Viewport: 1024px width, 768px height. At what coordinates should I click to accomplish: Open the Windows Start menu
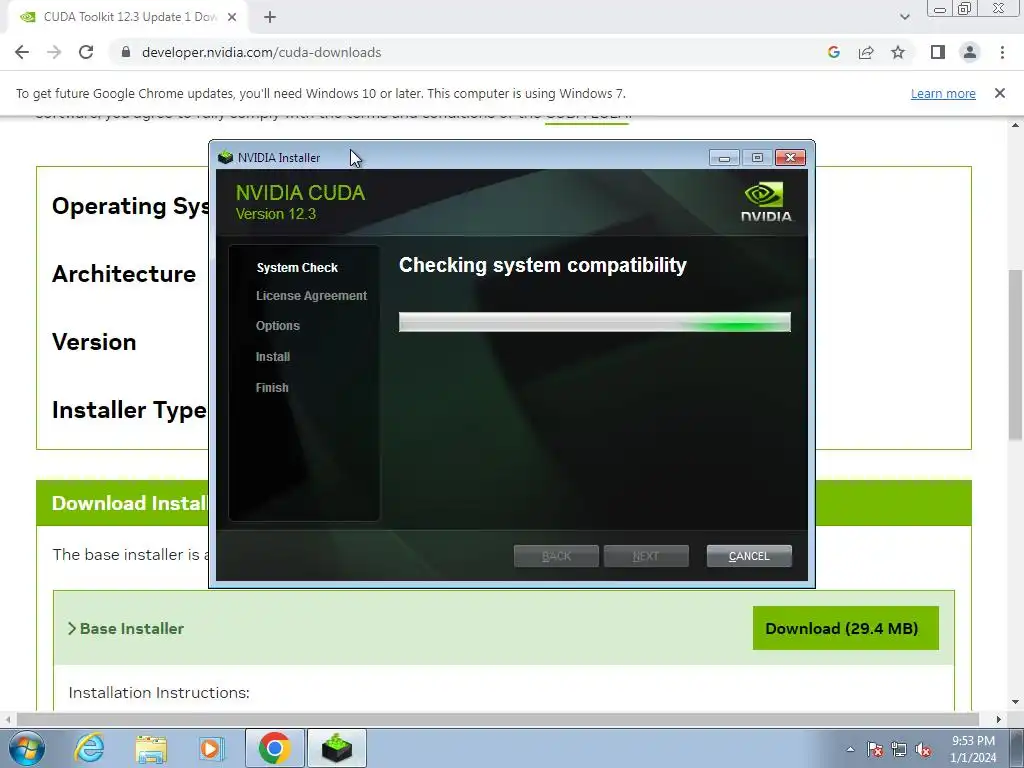pos(27,748)
